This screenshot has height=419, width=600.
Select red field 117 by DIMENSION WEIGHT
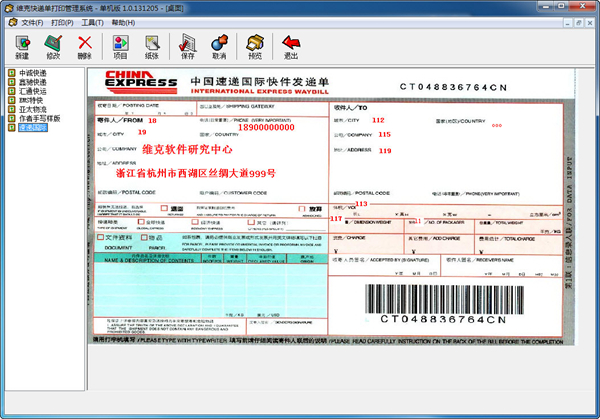[x=336, y=218]
